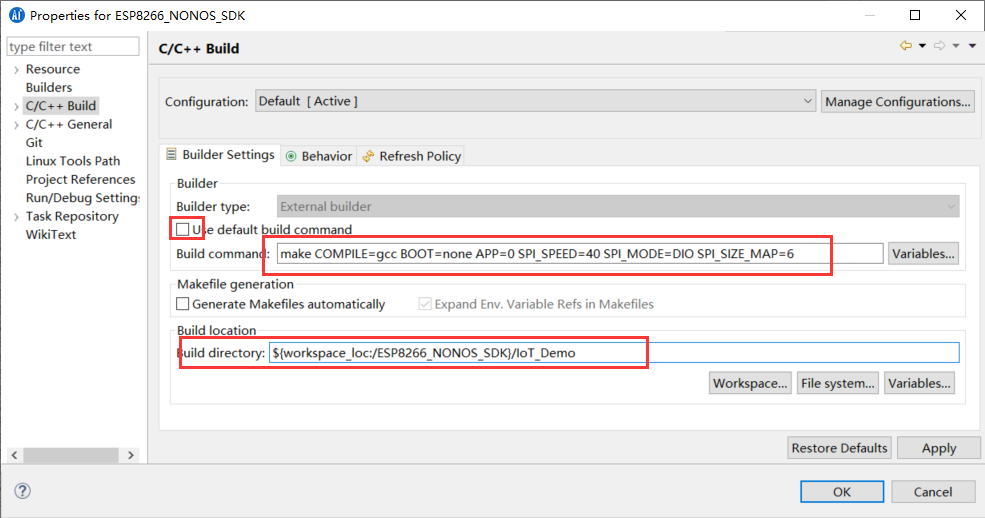The width and height of the screenshot is (985, 518).
Task: Switch to the Refresh Policy tab
Action: pyautogui.click(x=411, y=156)
